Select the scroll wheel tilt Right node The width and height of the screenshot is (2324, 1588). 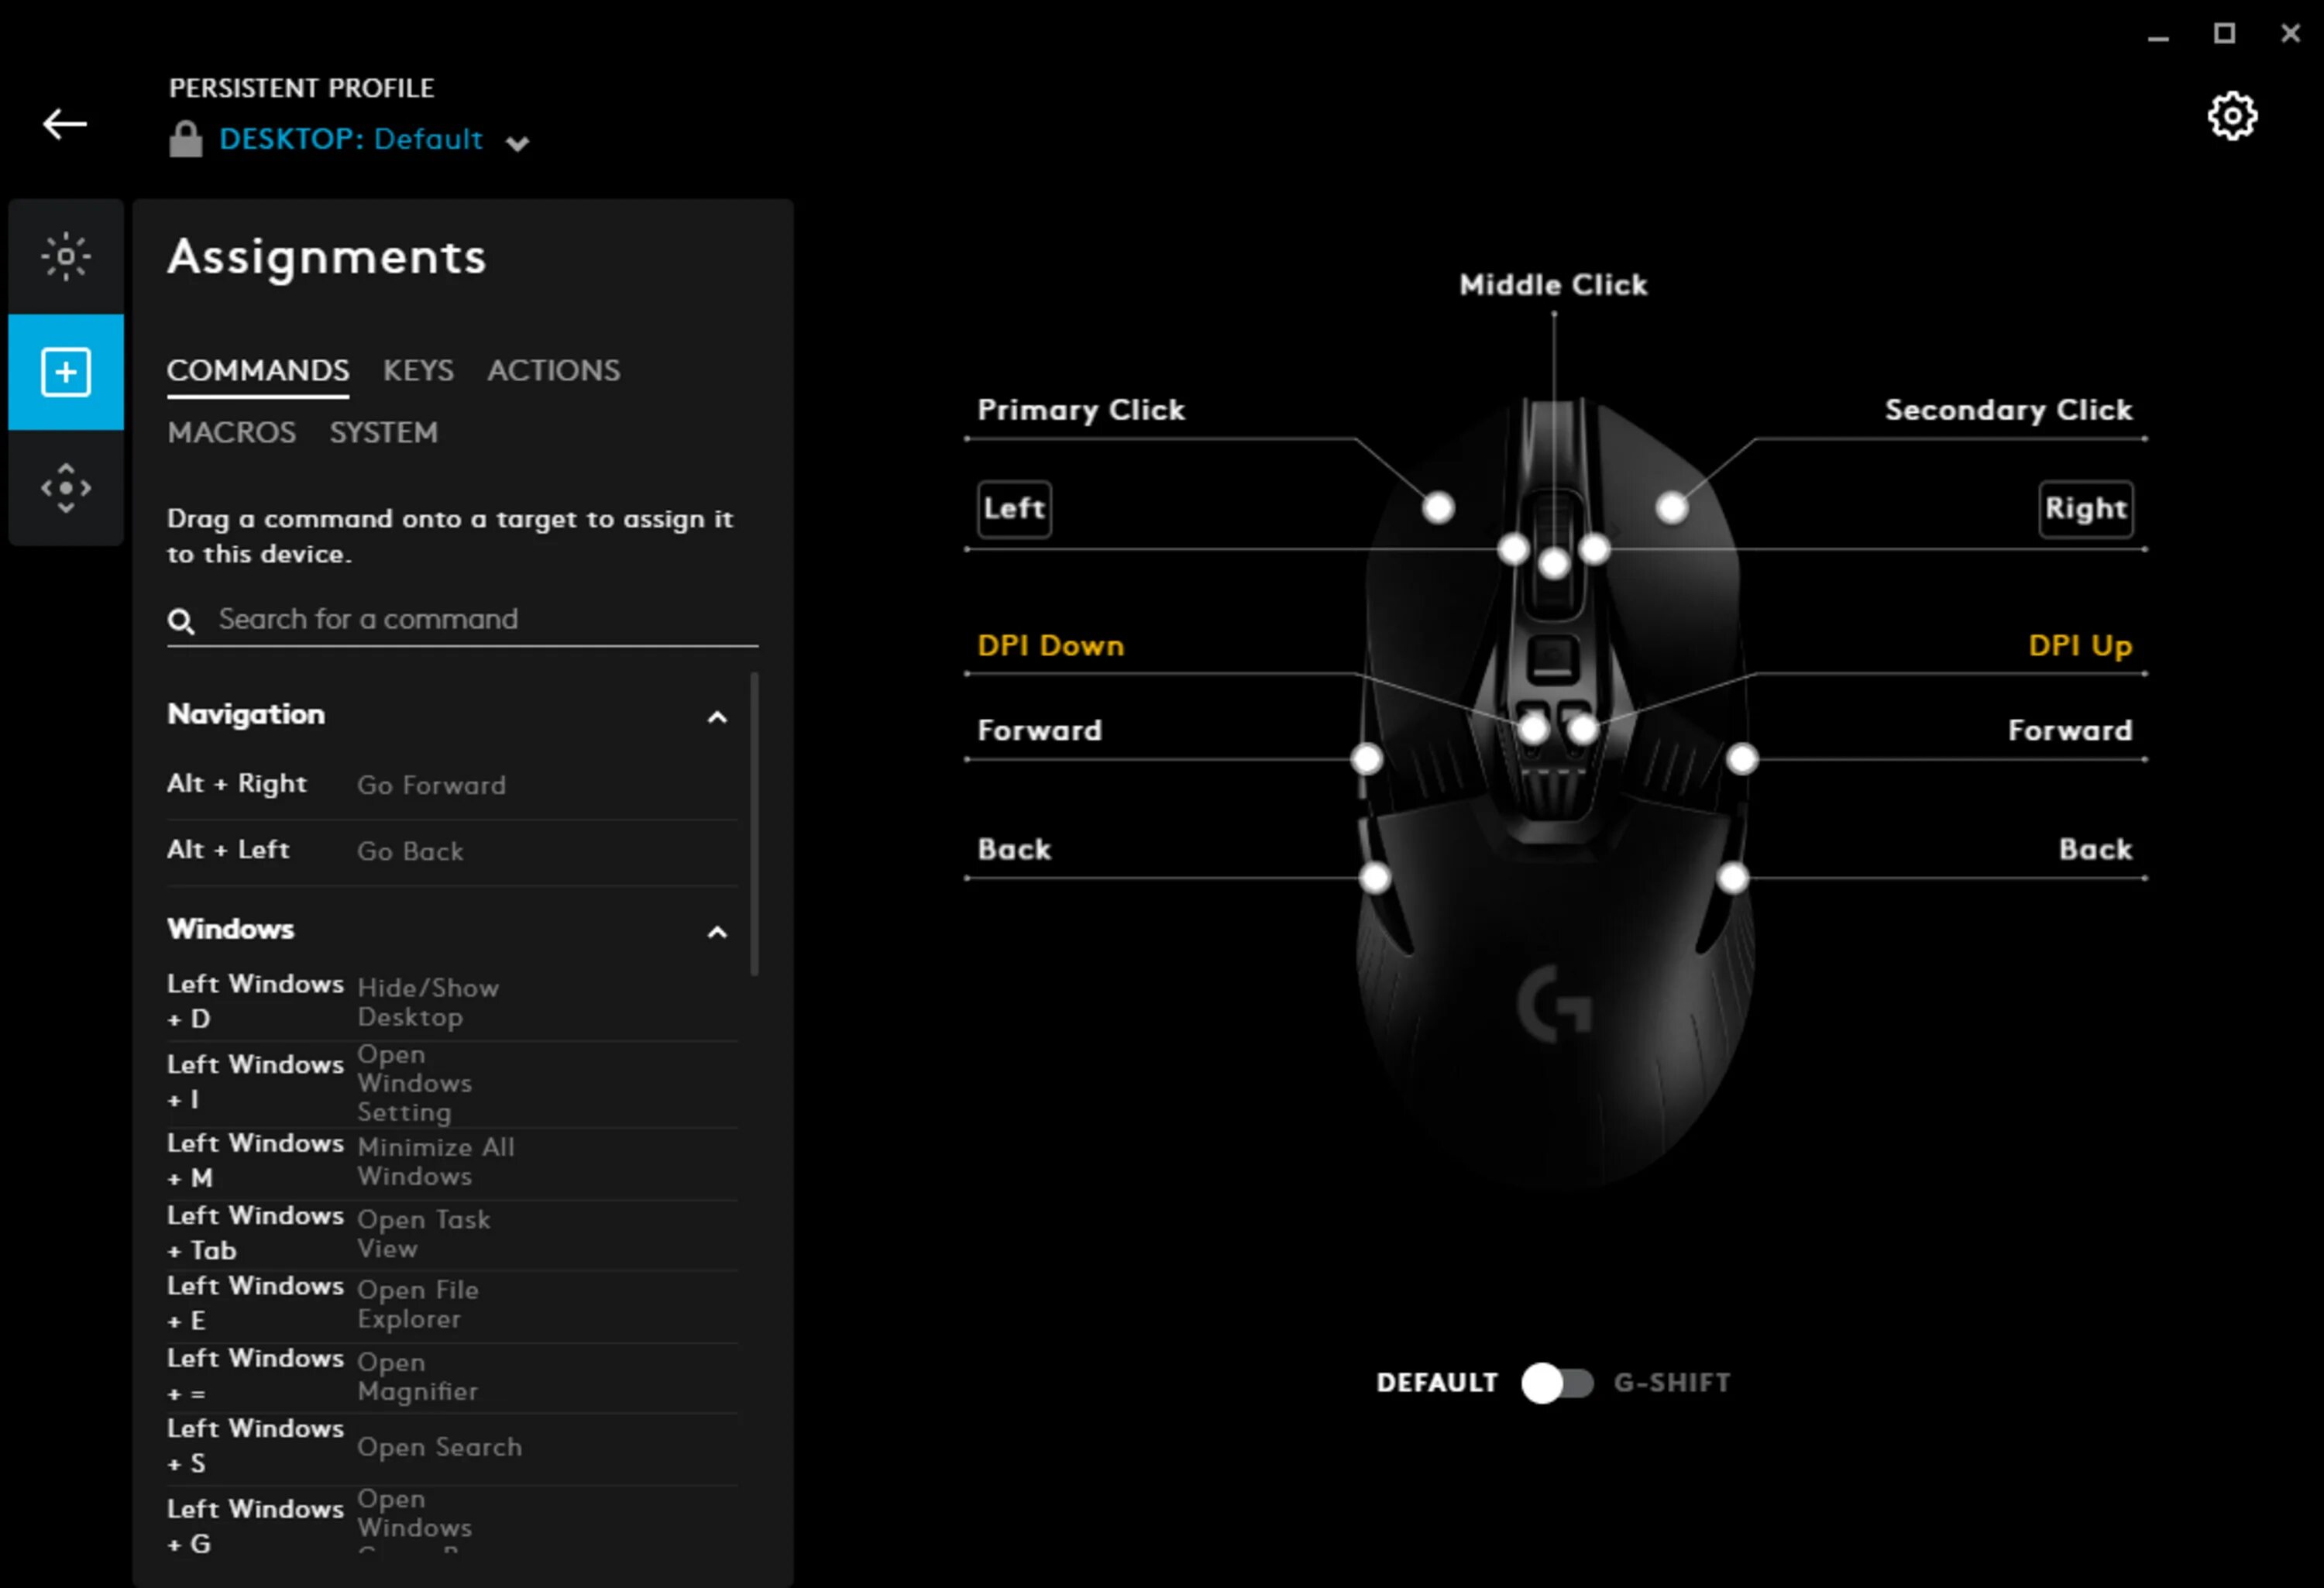[x=1594, y=548]
